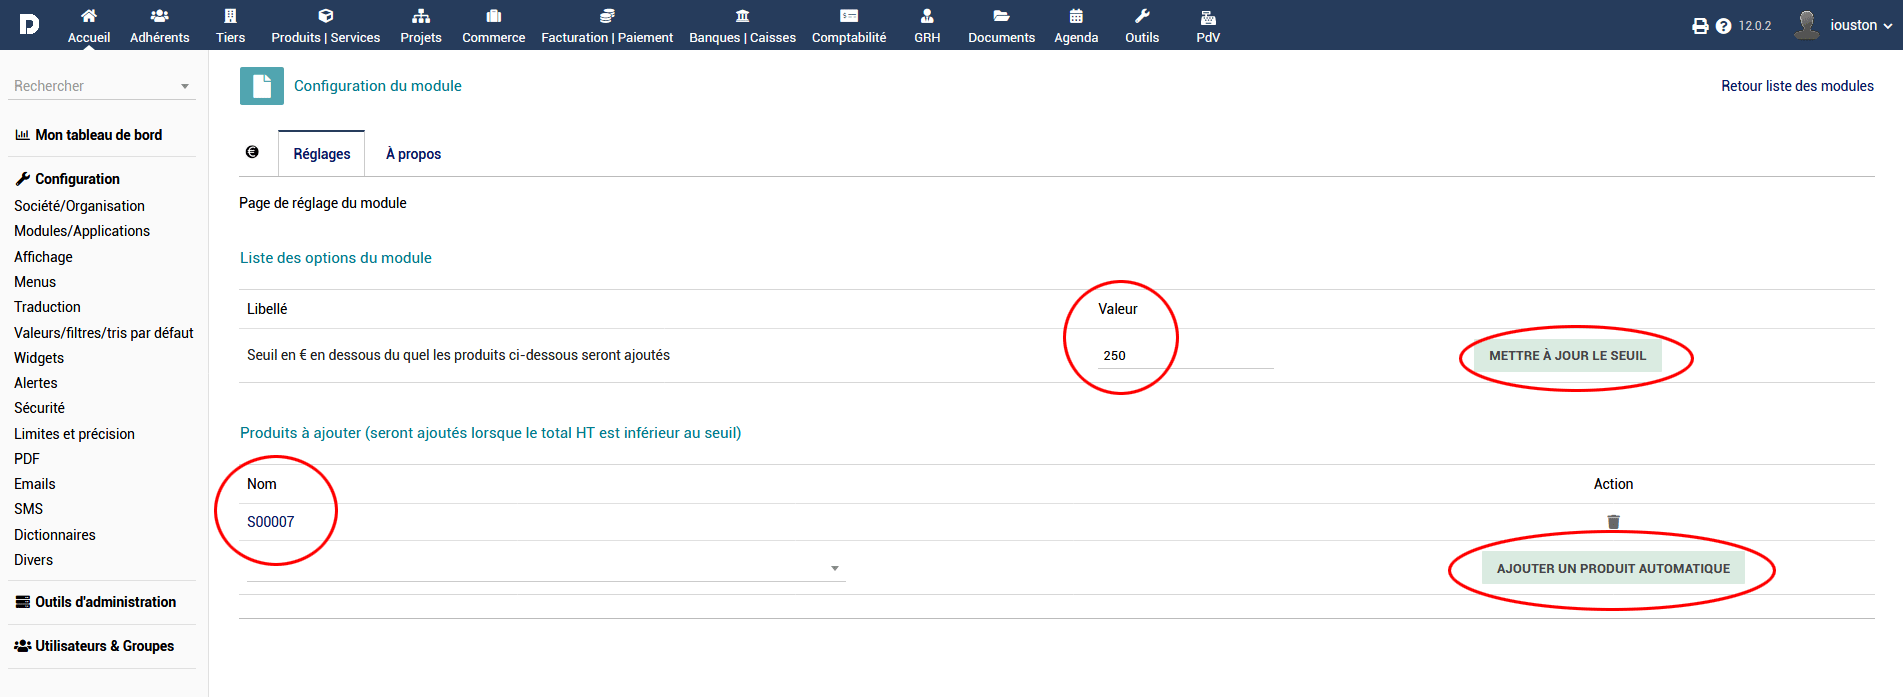This screenshot has width=1903, height=697.
Task: Open Produits | Services cube icon
Action: pos(325,16)
